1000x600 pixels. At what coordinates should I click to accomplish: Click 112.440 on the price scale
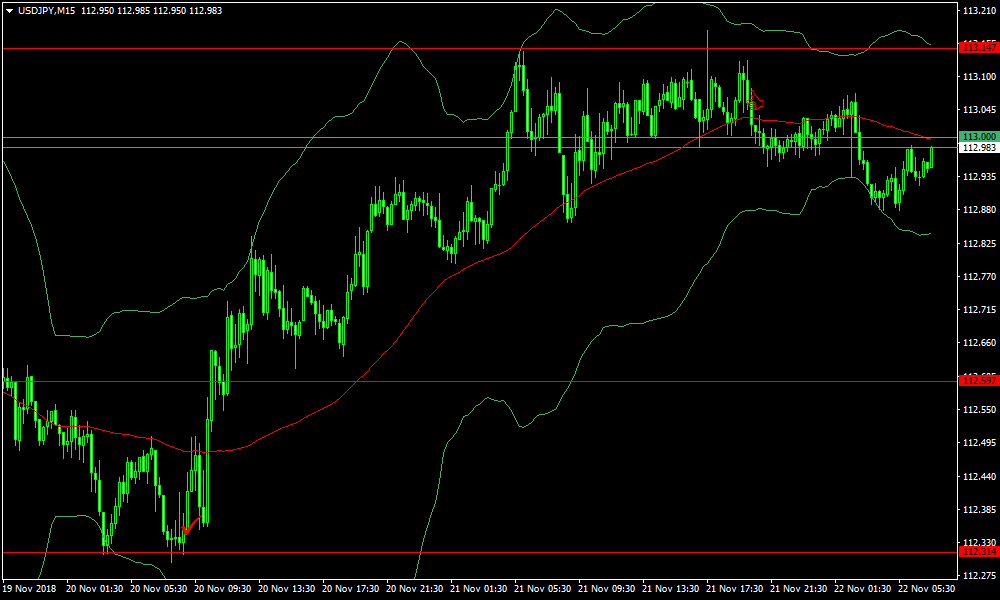click(979, 476)
